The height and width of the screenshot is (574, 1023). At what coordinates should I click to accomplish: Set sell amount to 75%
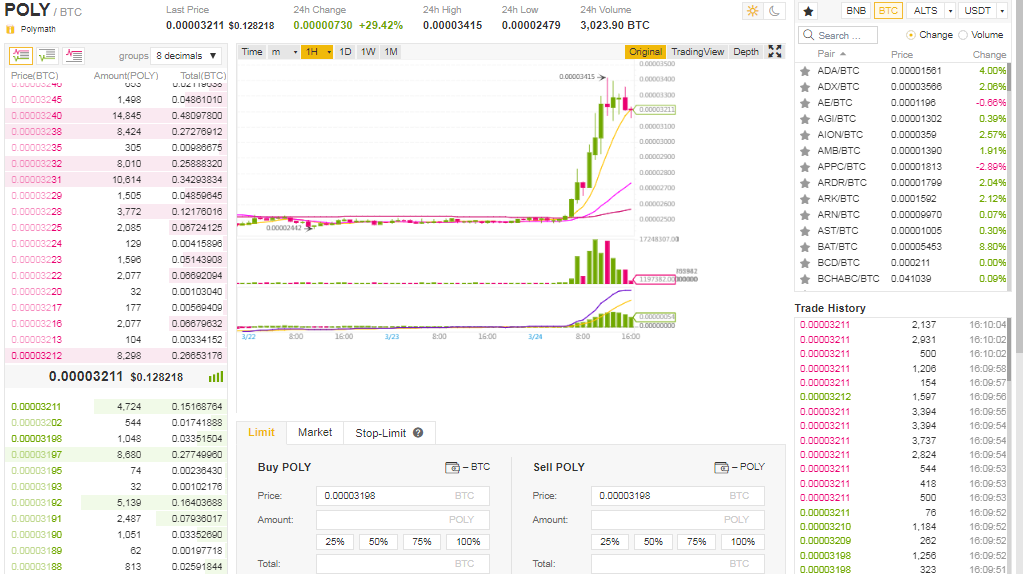coord(696,541)
